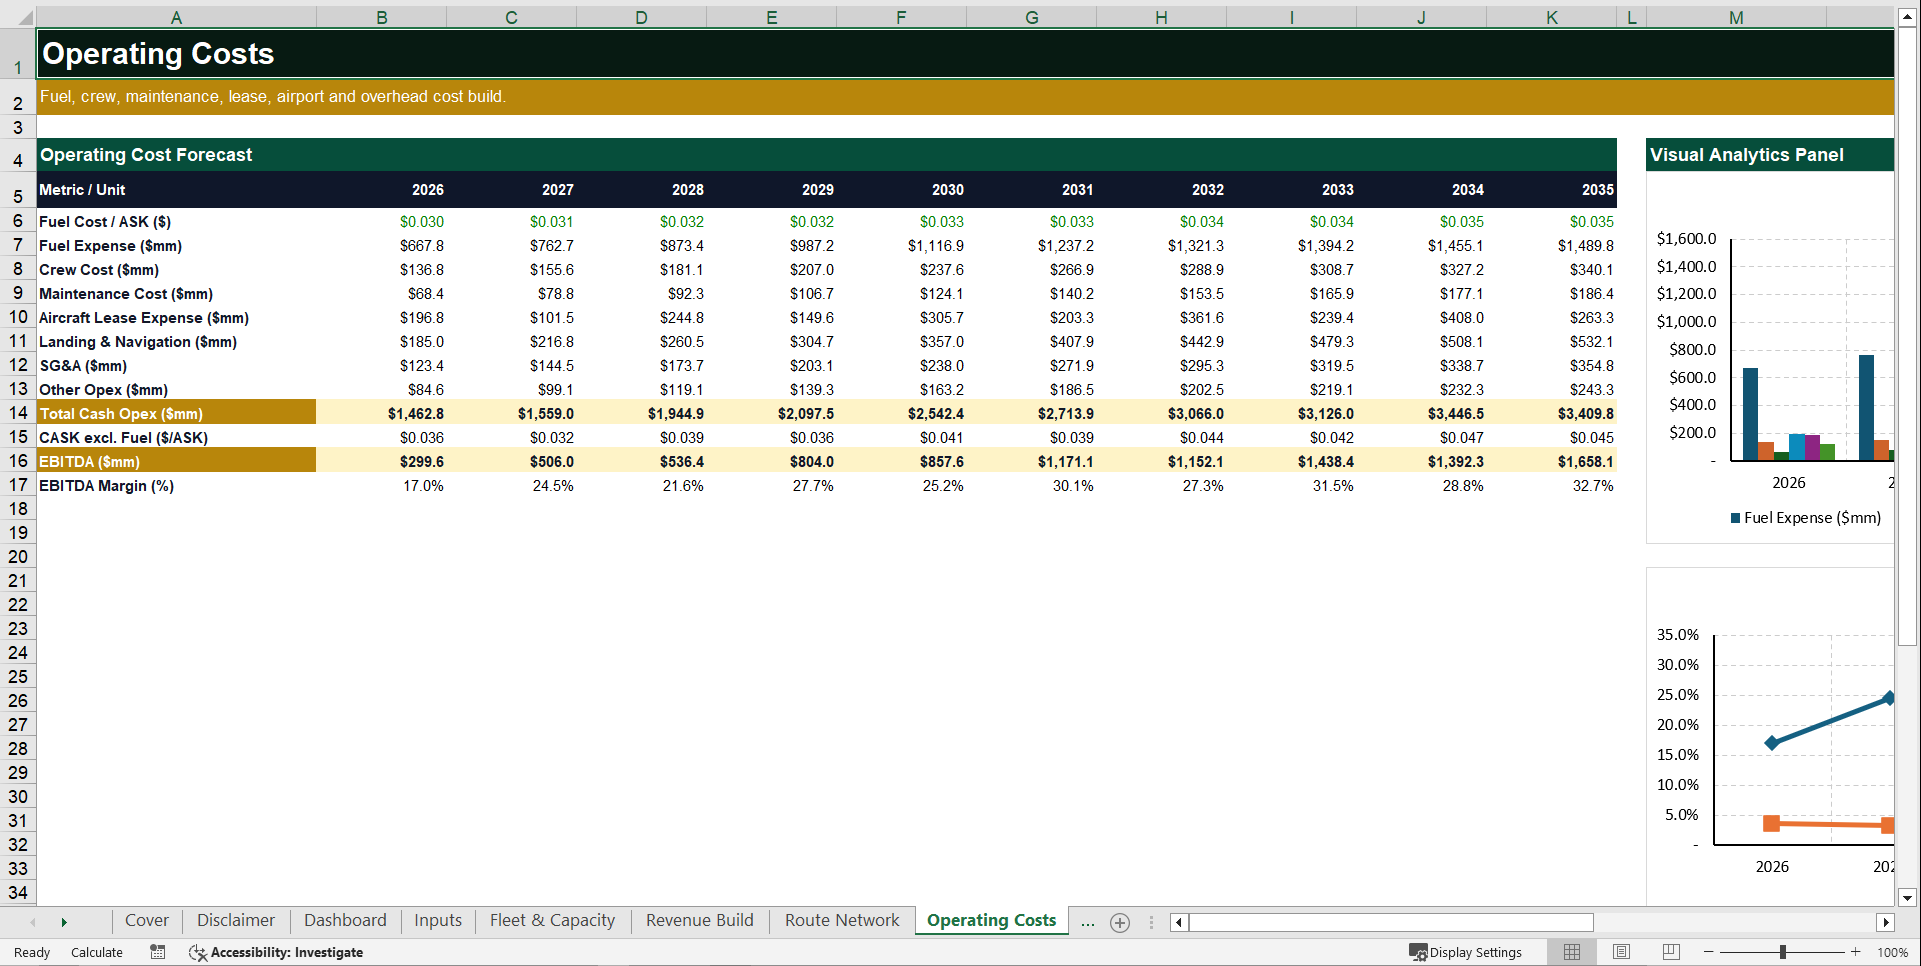Click the zoom in plus button
The image size is (1921, 966).
(x=1856, y=952)
